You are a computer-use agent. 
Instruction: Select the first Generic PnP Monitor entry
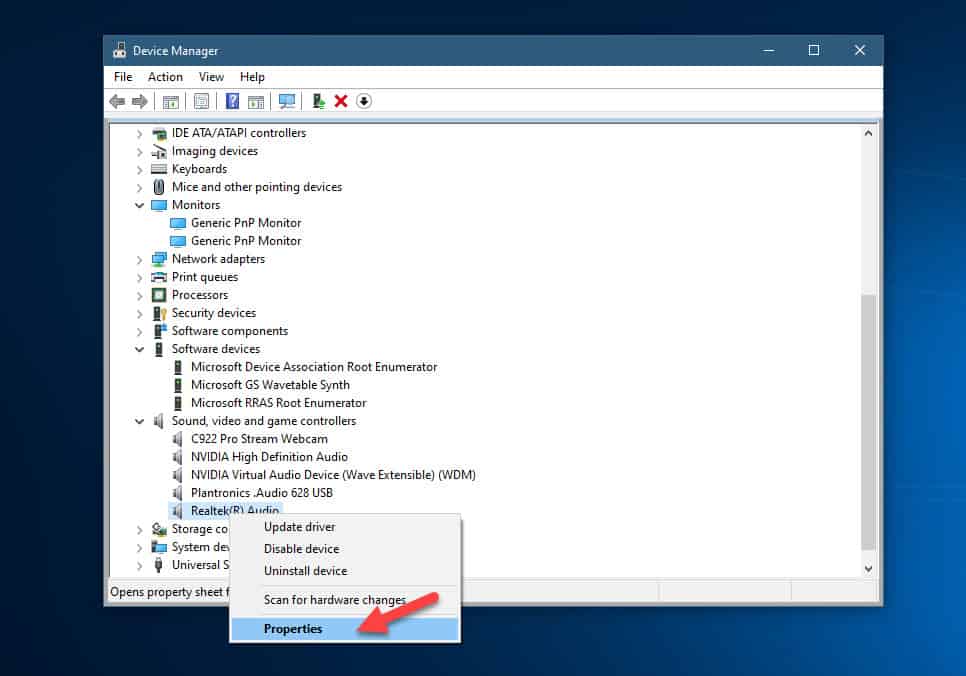(x=246, y=223)
